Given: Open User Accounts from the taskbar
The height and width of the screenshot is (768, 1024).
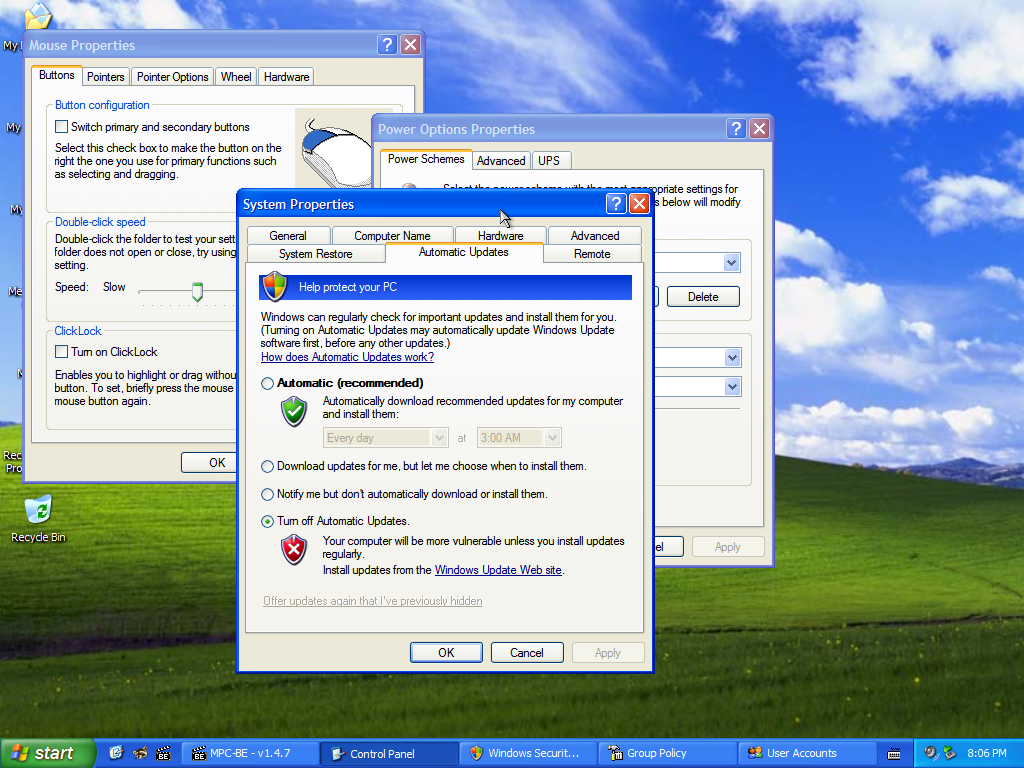Looking at the screenshot, I should point(806,753).
